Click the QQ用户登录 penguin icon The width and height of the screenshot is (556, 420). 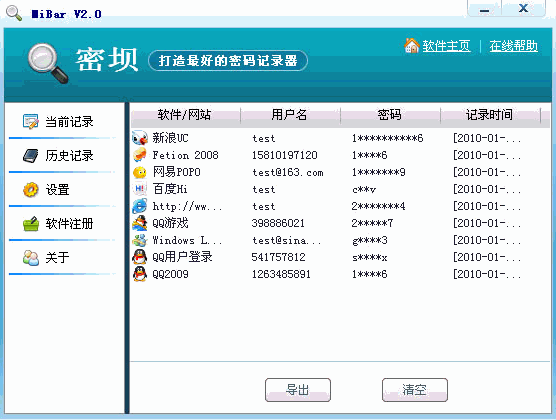click(140, 257)
